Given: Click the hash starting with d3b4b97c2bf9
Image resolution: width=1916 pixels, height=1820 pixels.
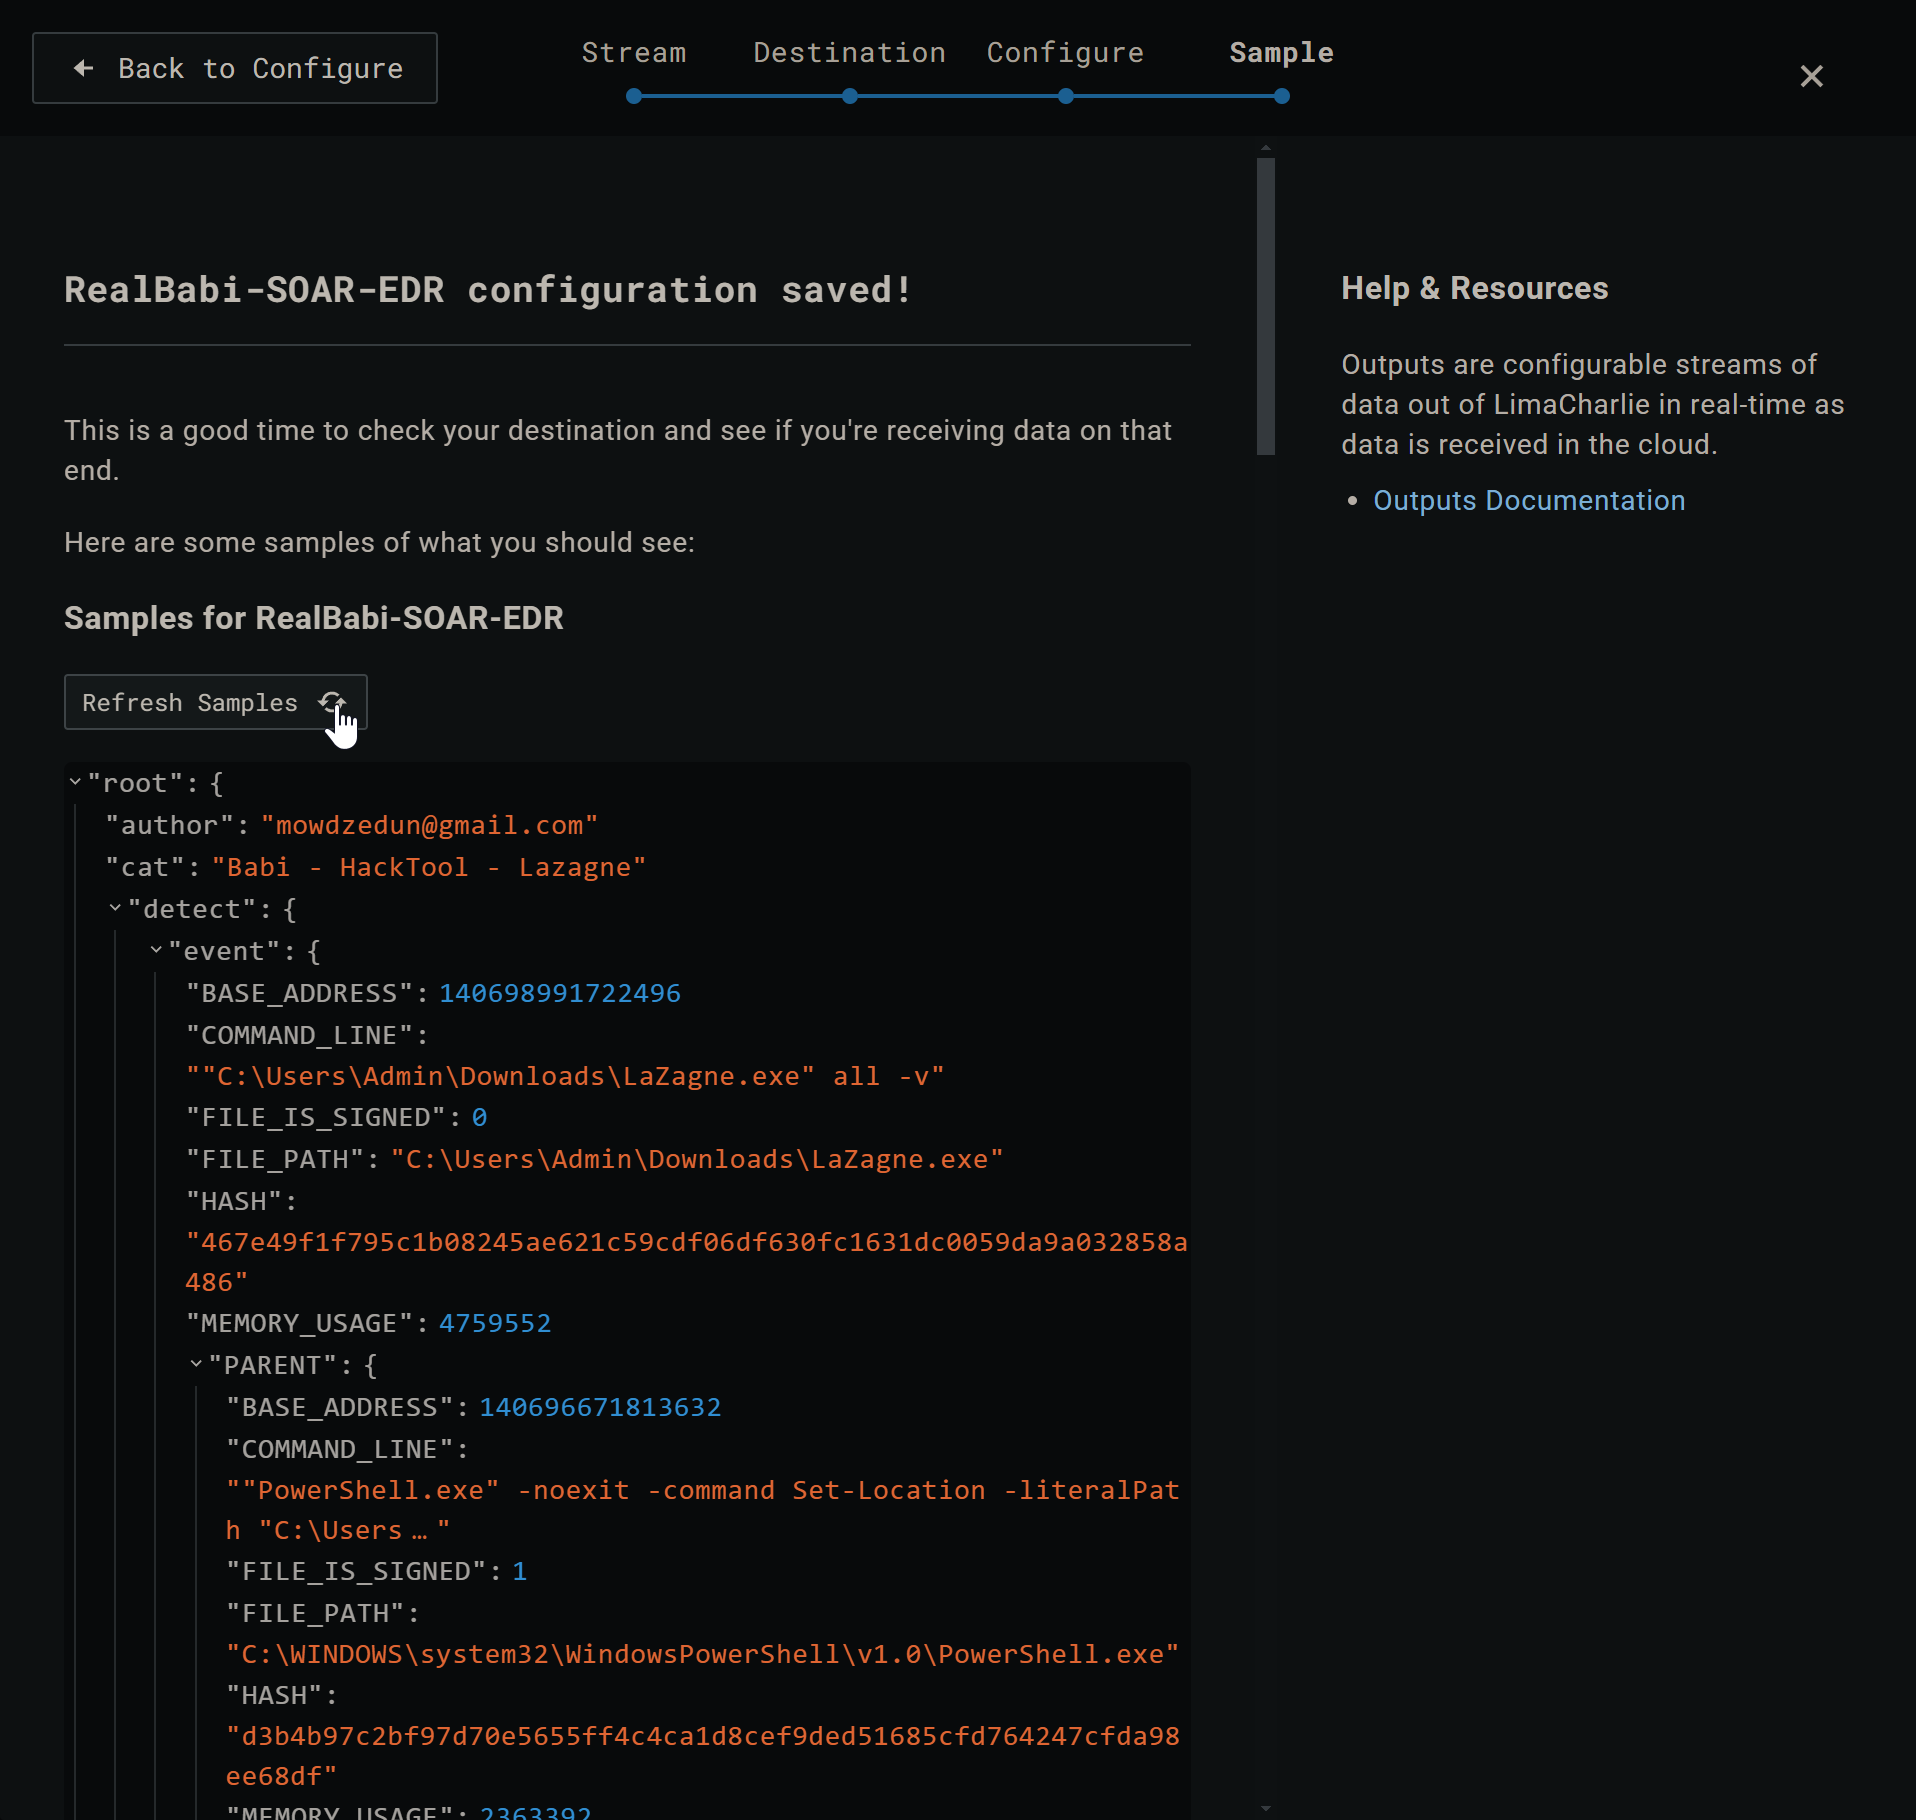Looking at the screenshot, I should [x=702, y=1756].
